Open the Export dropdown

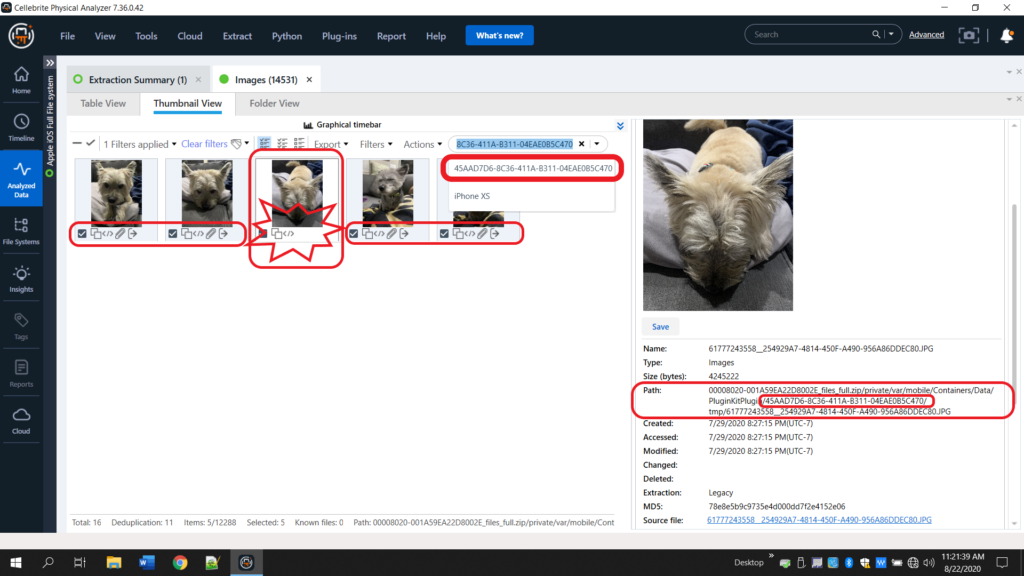tap(330, 144)
